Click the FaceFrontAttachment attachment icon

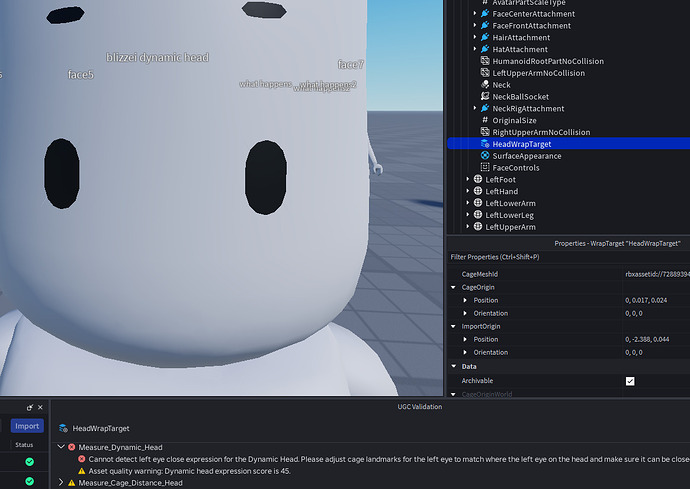(485, 26)
